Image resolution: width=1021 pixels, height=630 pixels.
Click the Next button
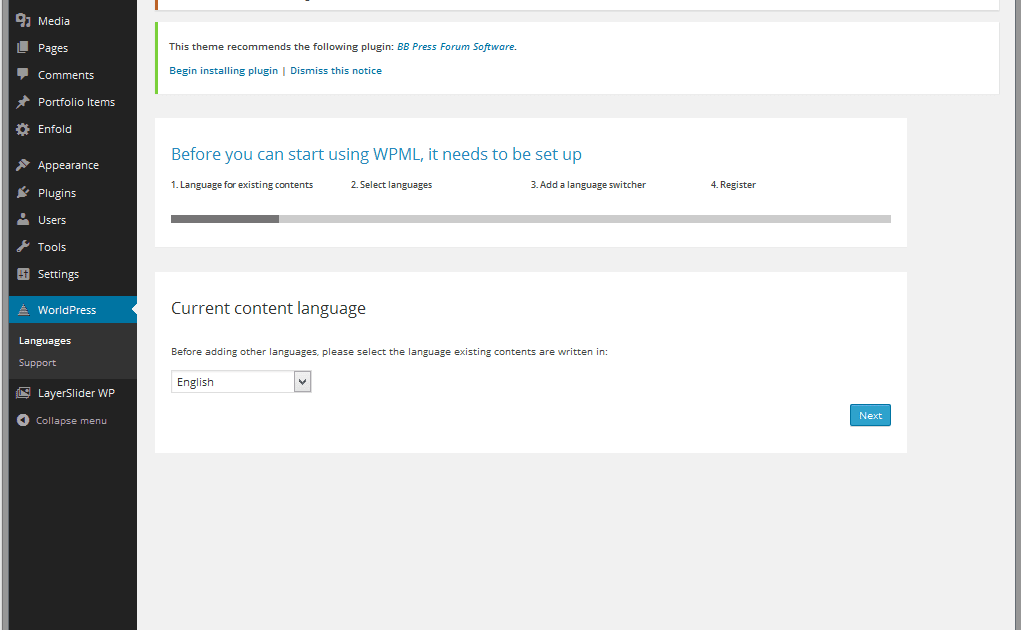[x=870, y=415]
